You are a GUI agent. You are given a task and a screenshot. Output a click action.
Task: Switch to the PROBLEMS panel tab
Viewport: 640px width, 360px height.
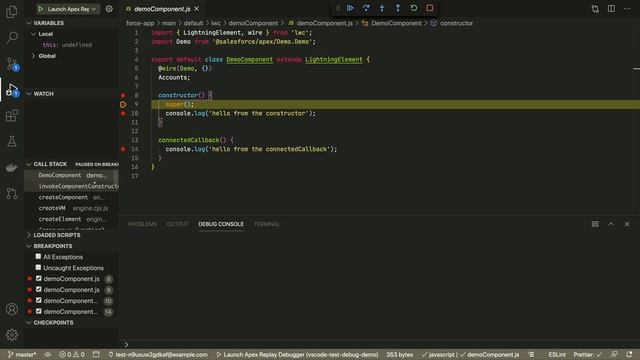coord(142,224)
